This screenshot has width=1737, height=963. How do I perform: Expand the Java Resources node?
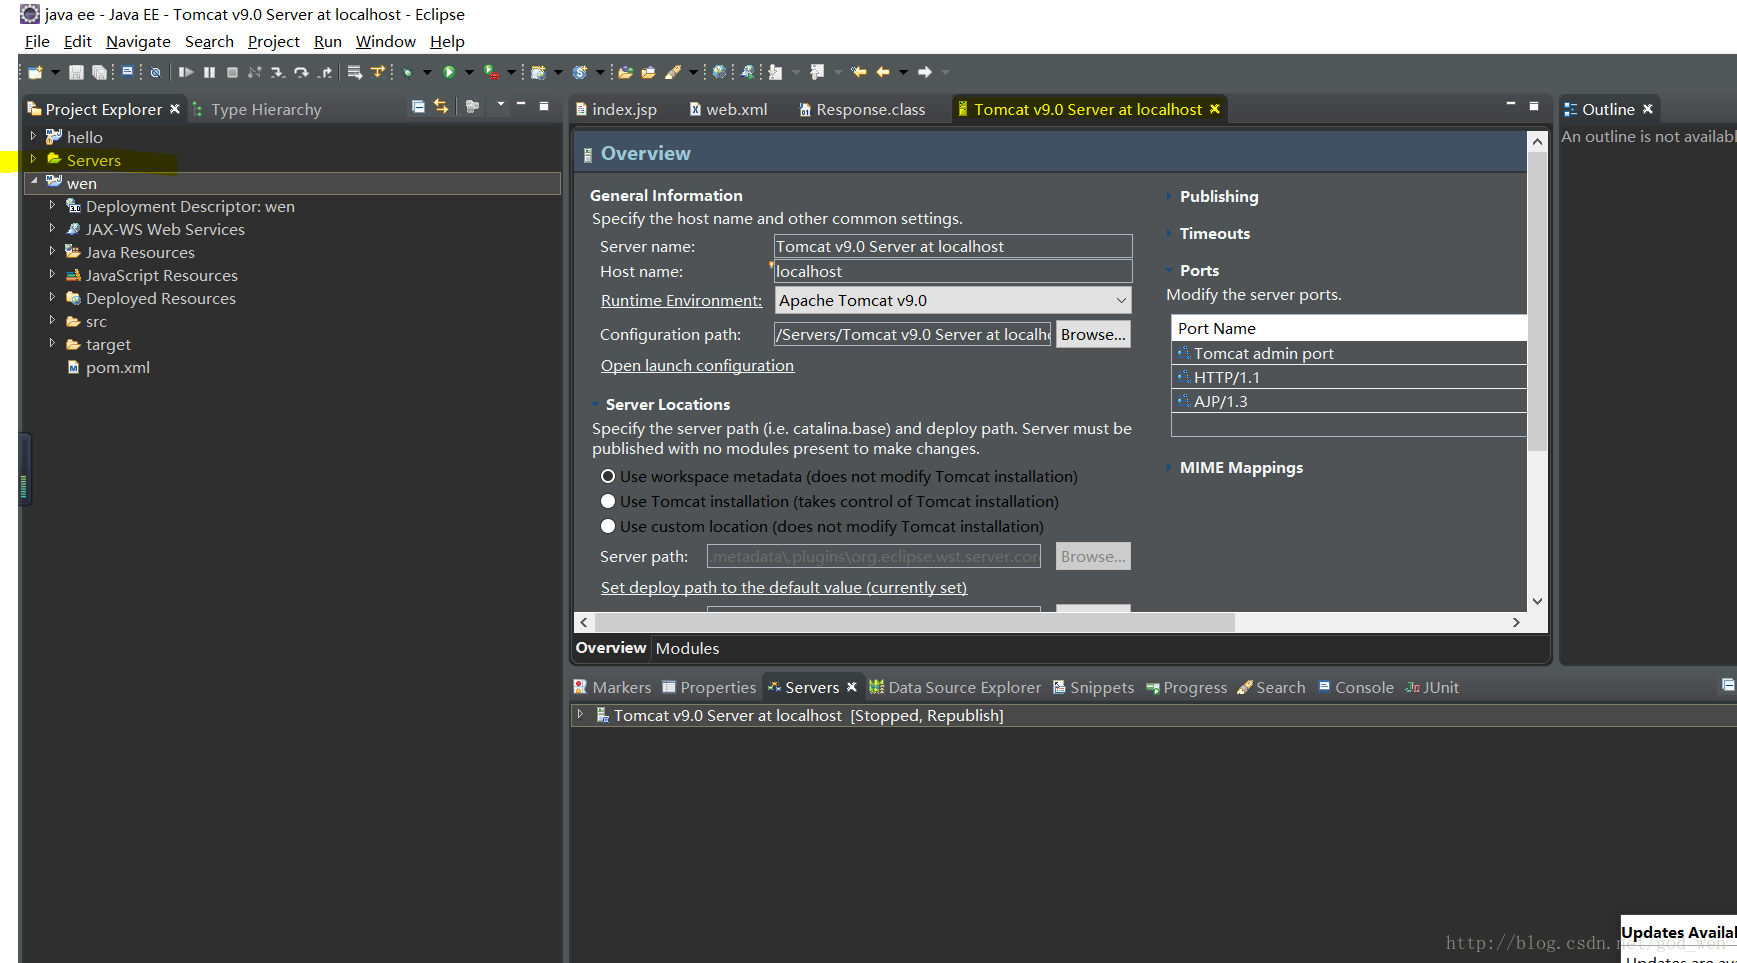pyautogui.click(x=52, y=250)
